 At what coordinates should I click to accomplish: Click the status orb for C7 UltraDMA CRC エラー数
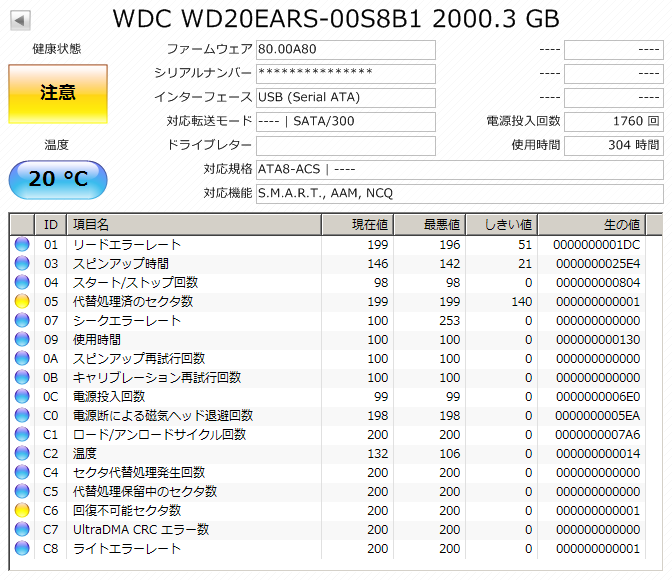[22, 529]
